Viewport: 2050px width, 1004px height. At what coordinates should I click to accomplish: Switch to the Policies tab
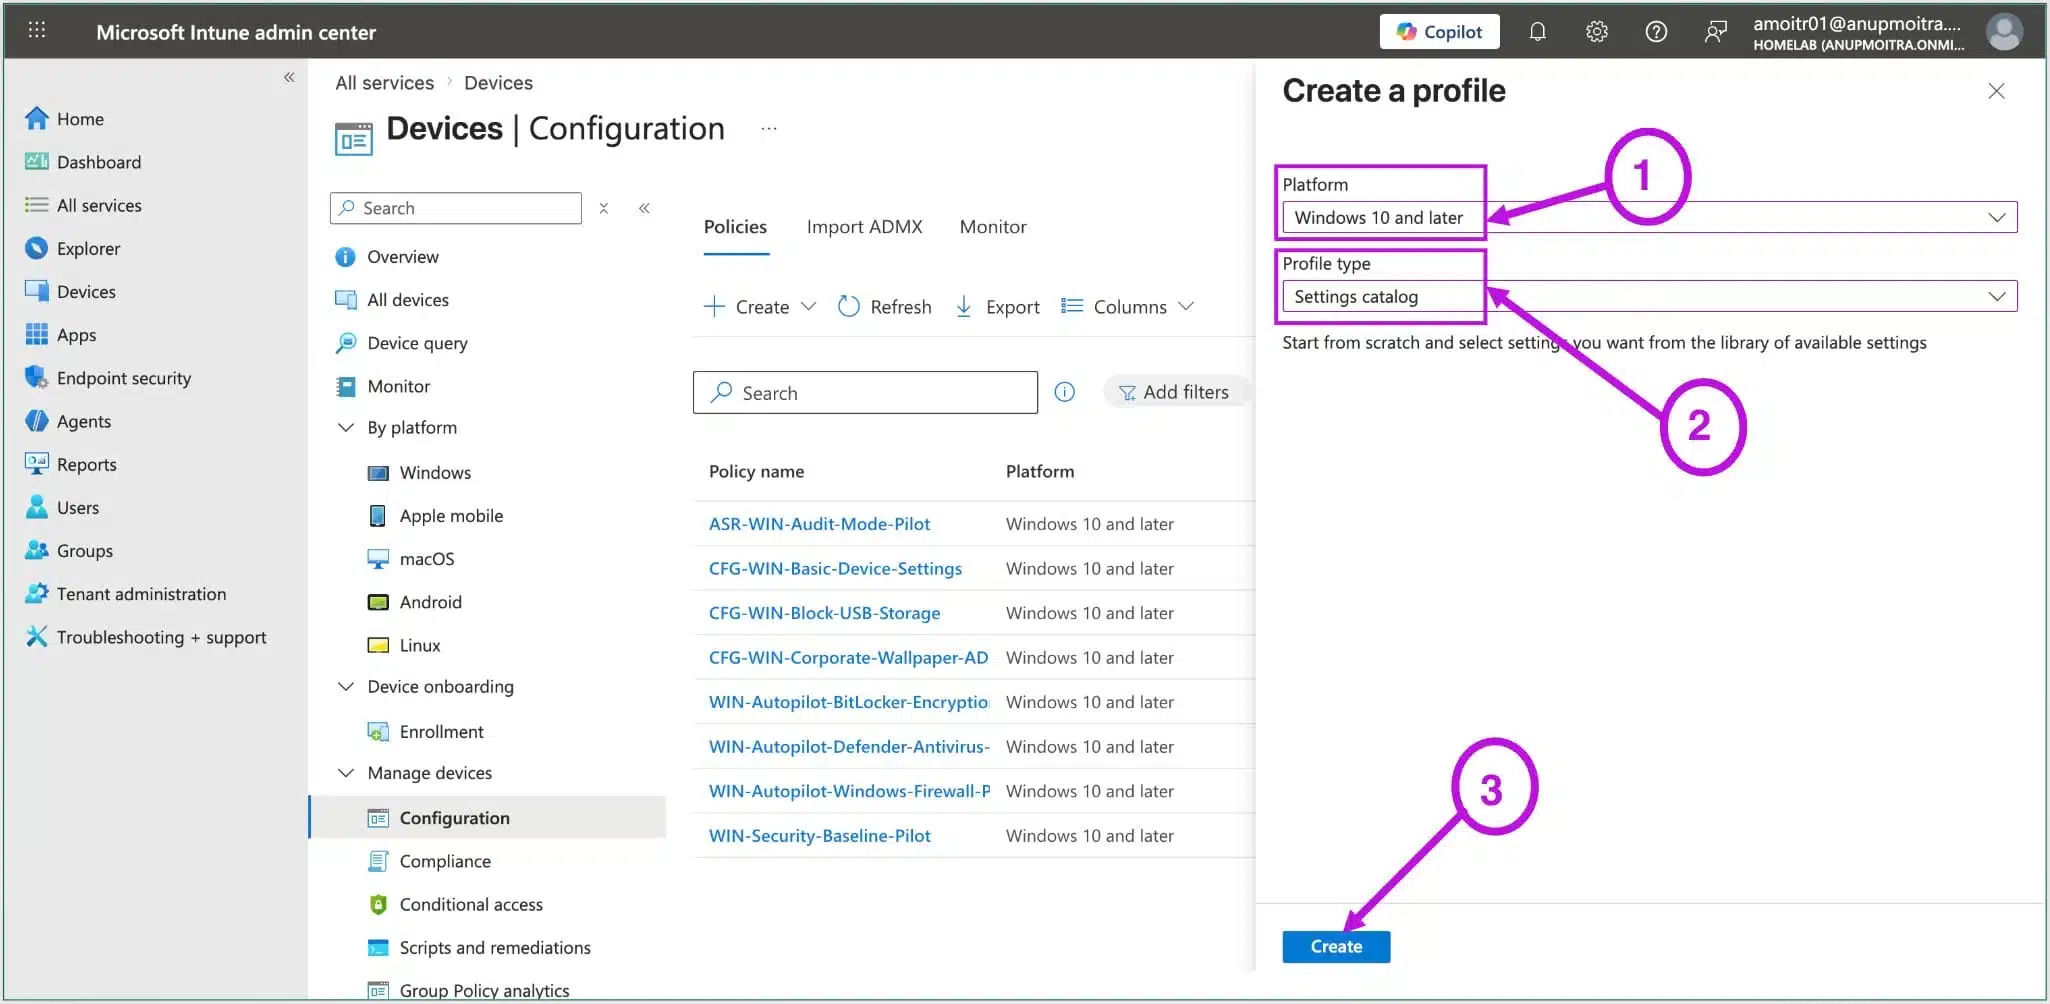point(735,227)
